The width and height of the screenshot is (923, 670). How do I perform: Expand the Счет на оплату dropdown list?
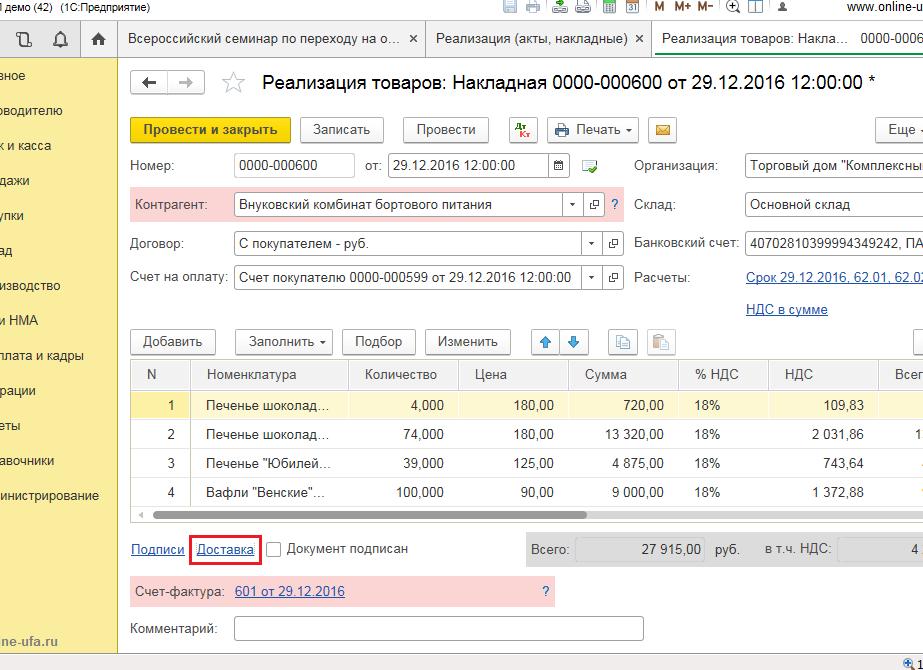pyautogui.click(x=591, y=277)
